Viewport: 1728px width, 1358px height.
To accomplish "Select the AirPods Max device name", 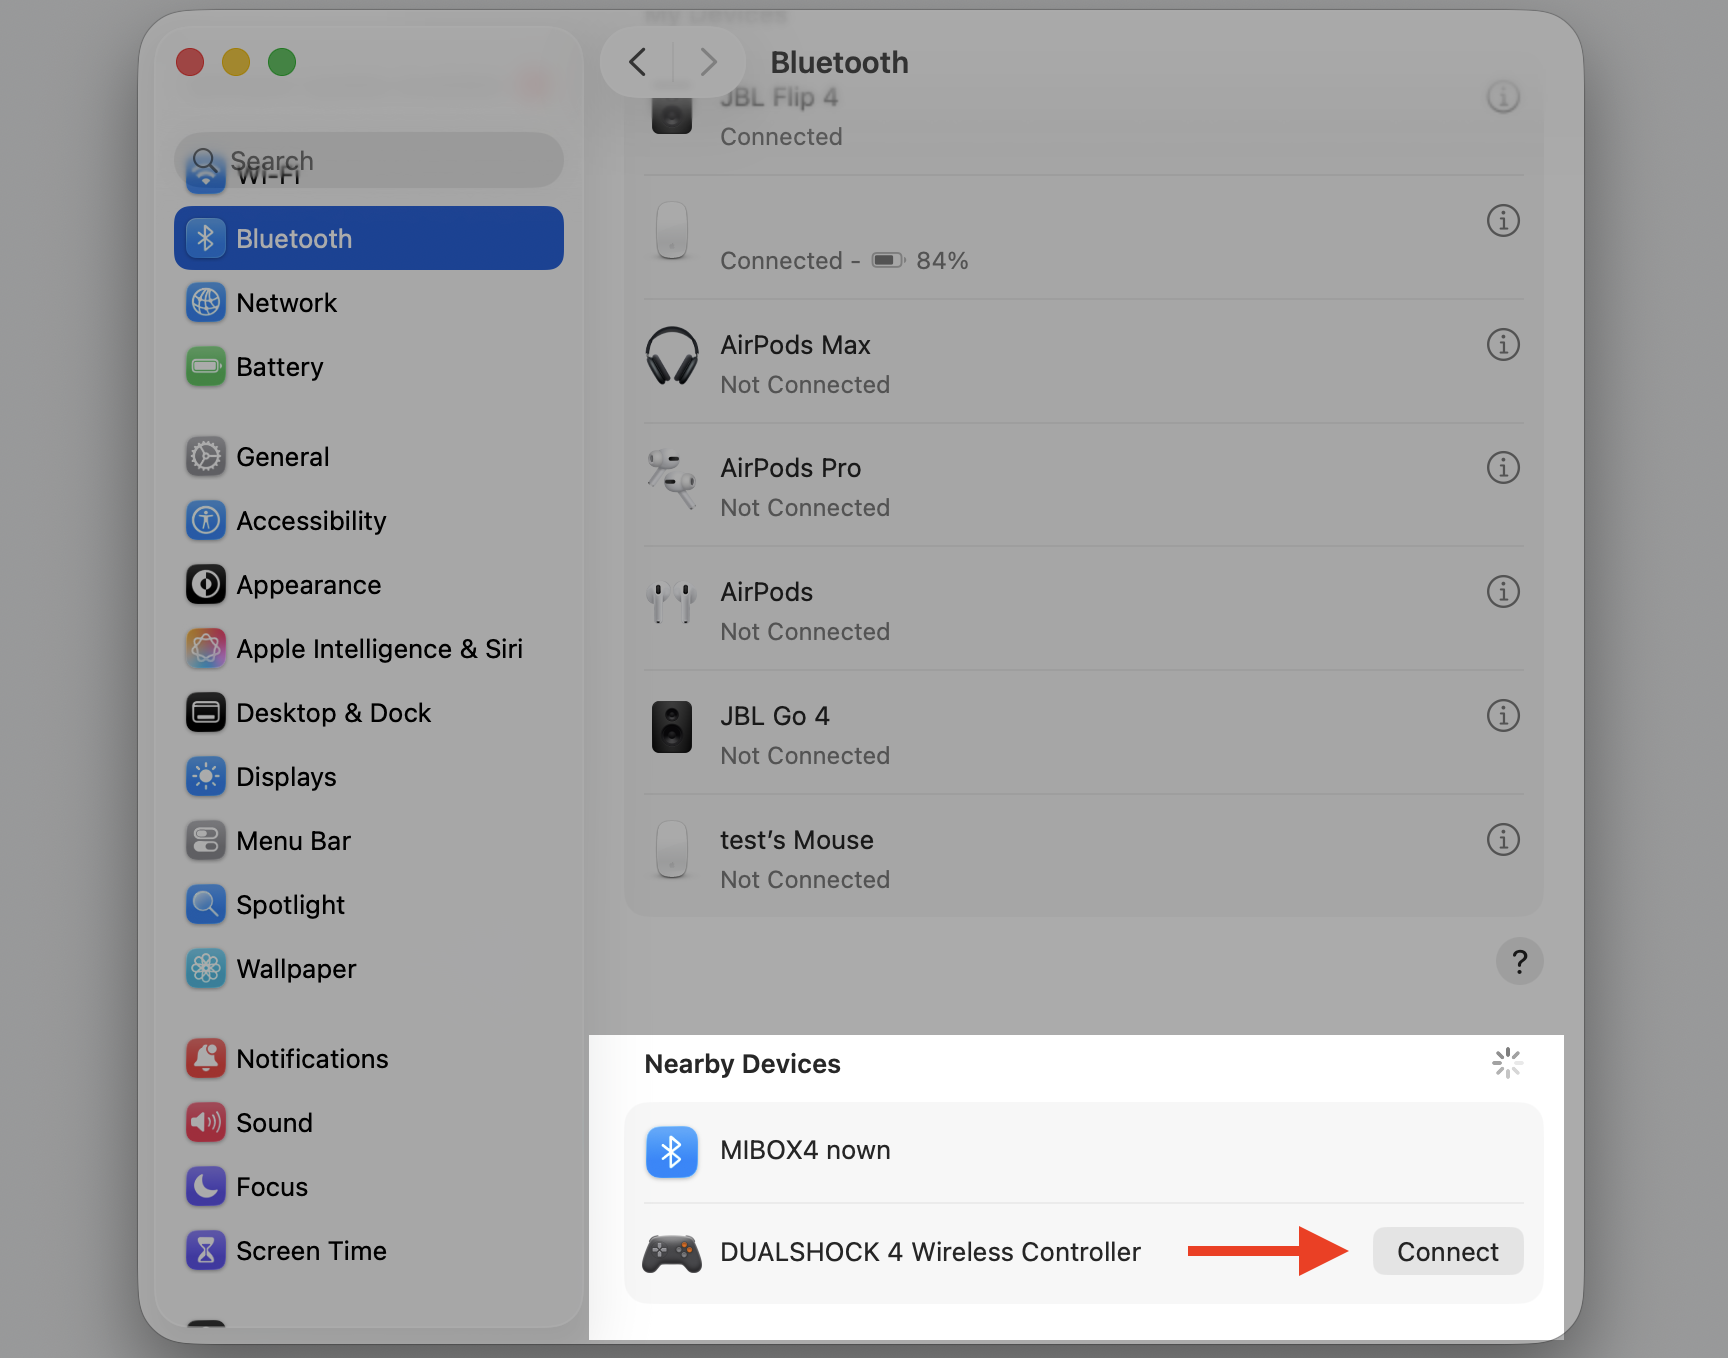I will [x=795, y=345].
